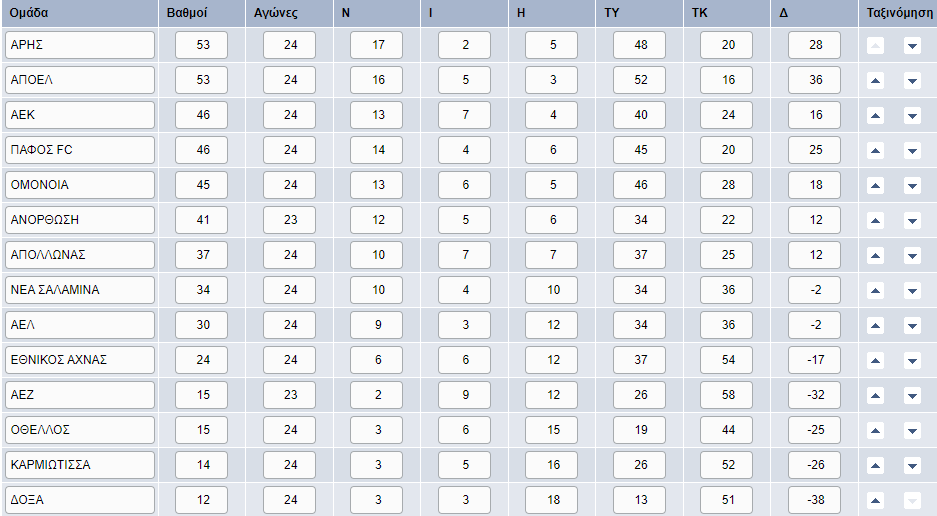Move ΑΕΖ row up
The image size is (937, 516).
click(875, 395)
